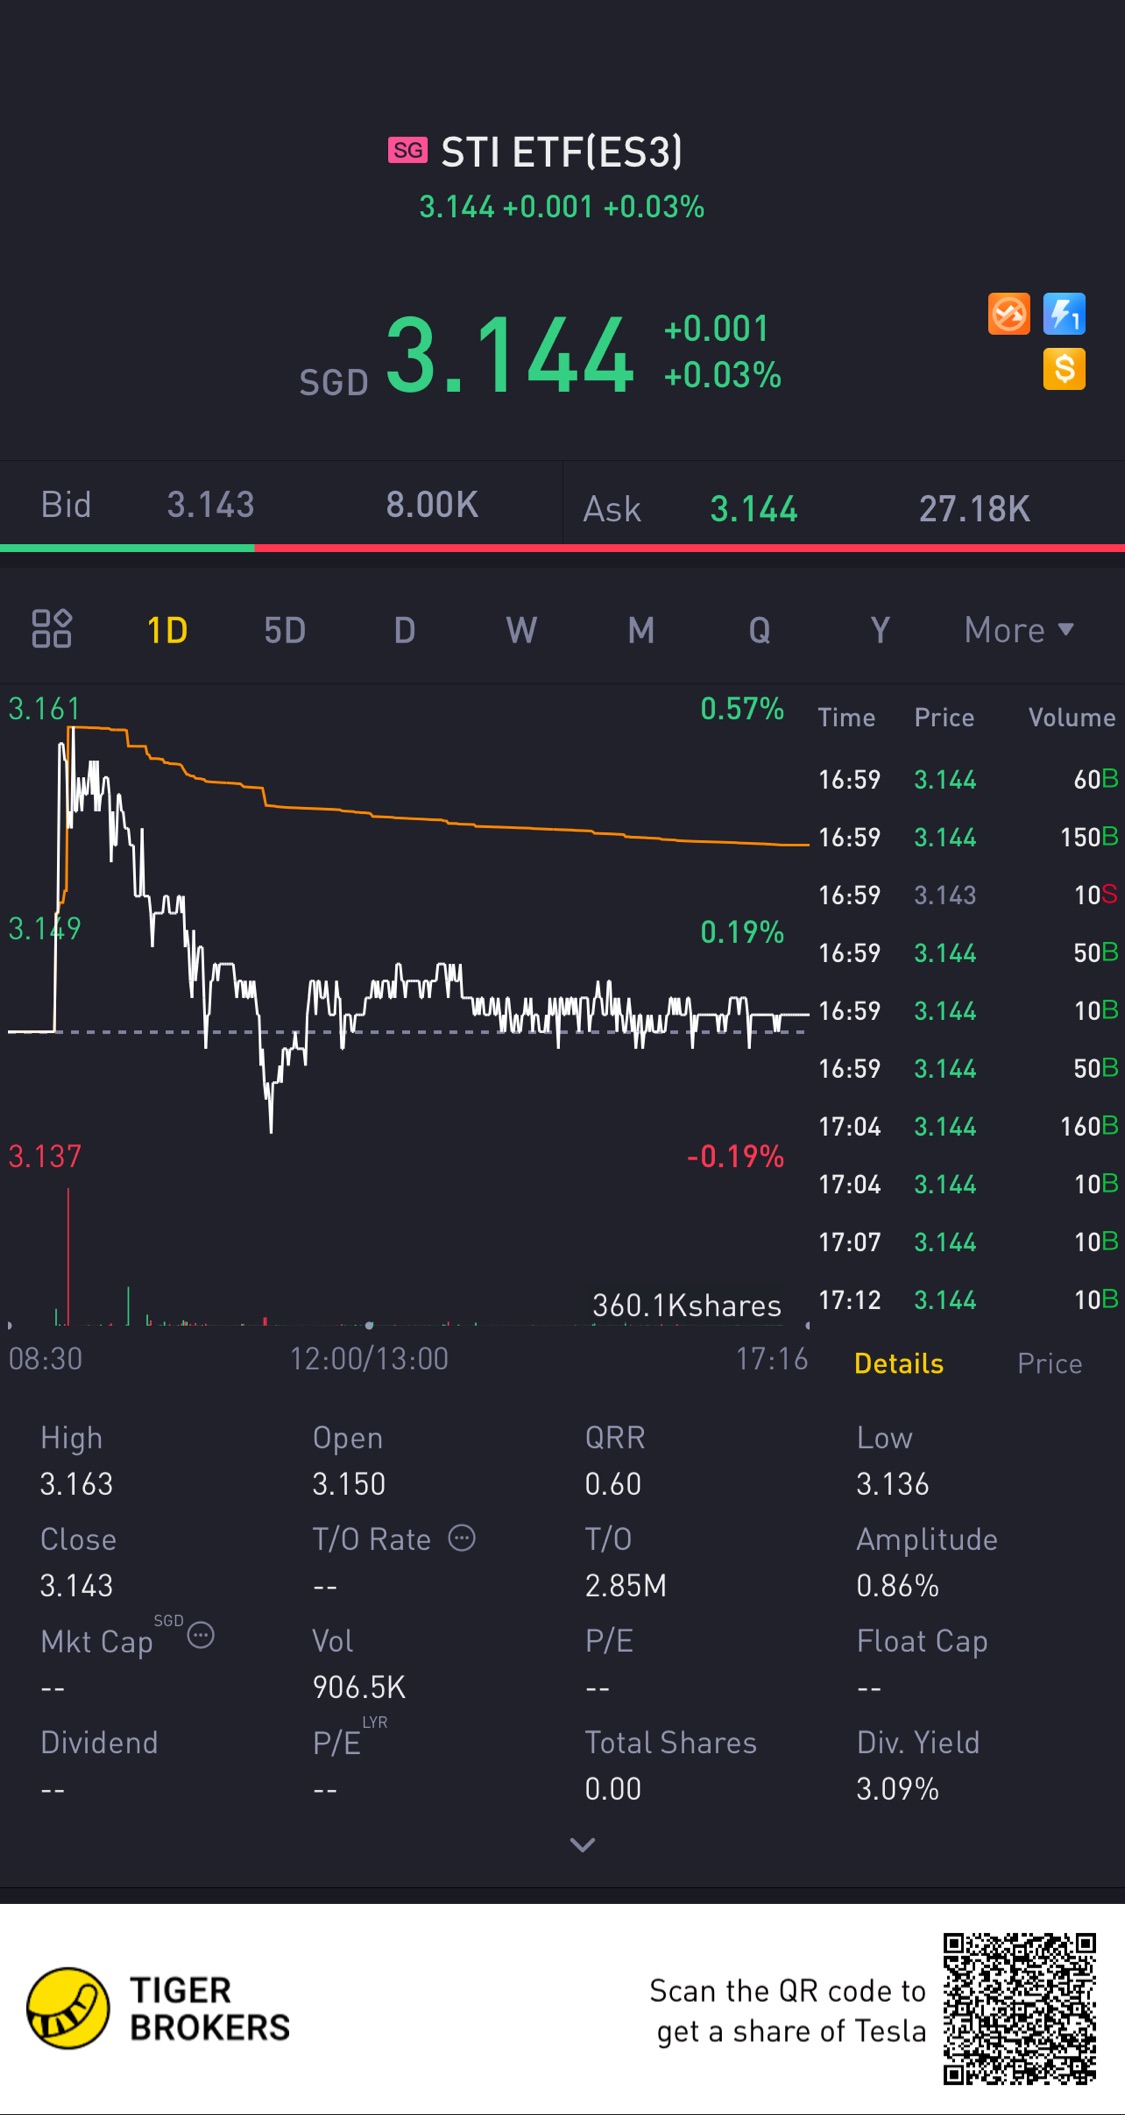Tap the Close value 3.143

[76, 1586]
